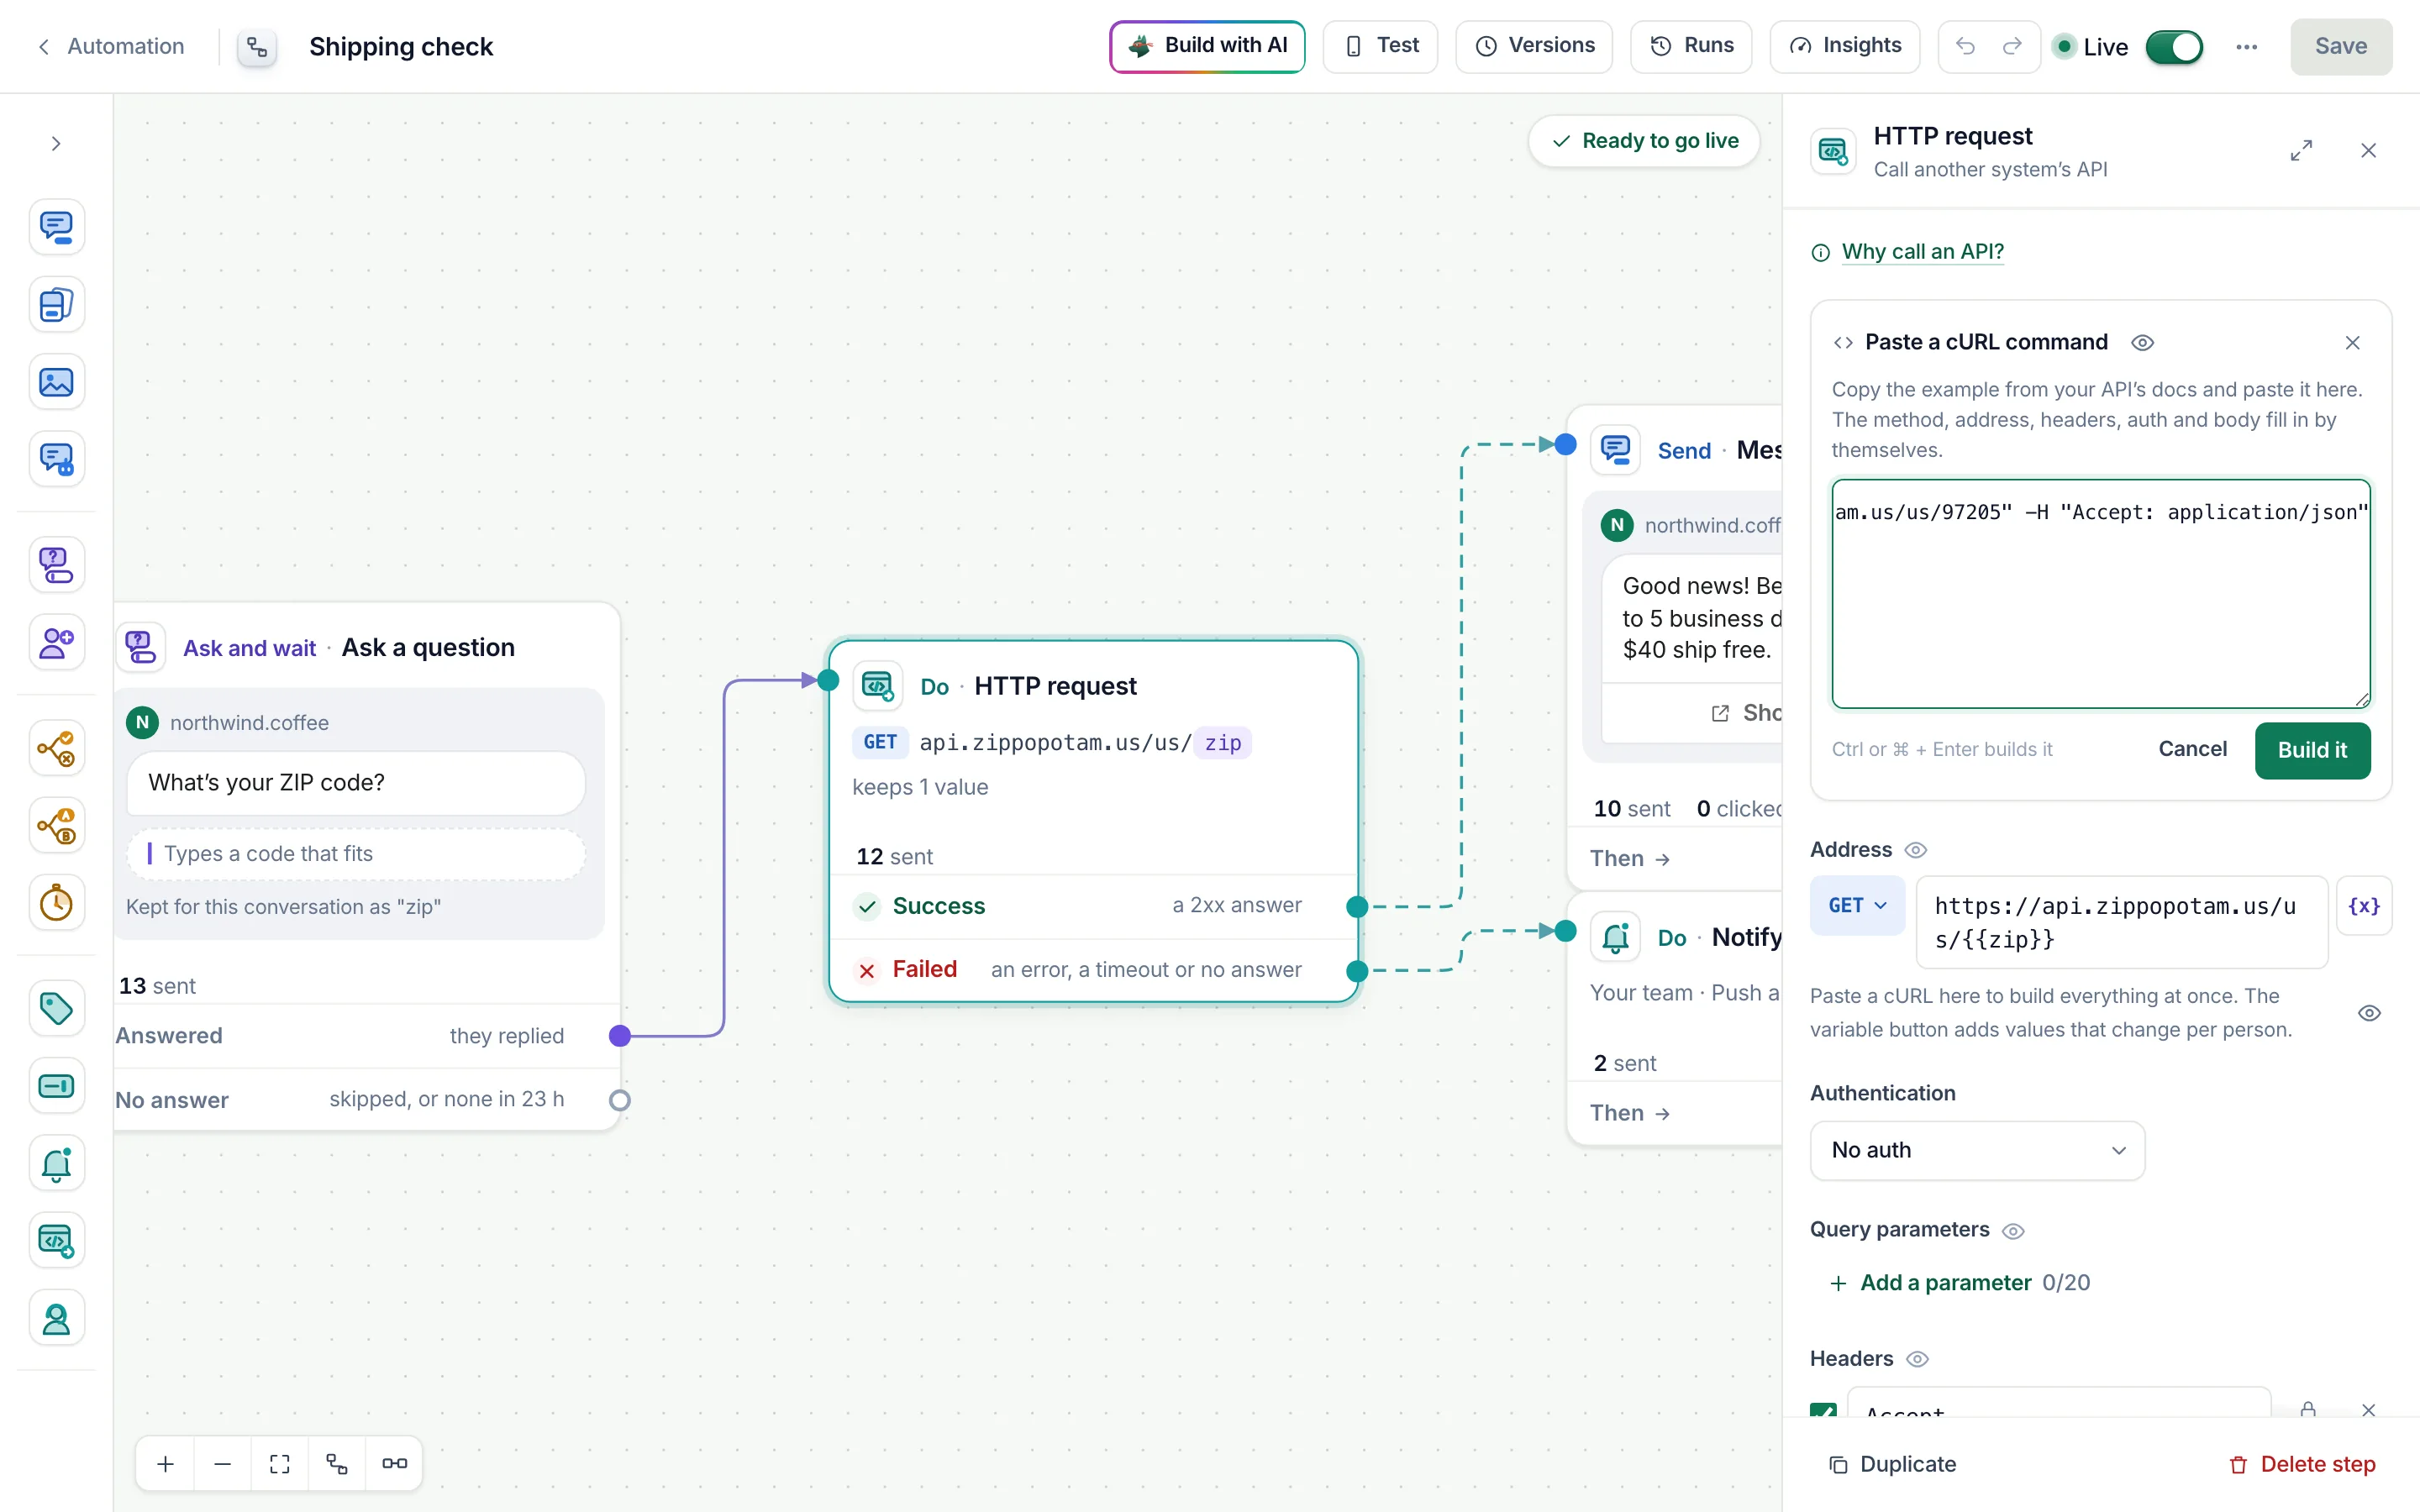Undo the last change

(1965, 46)
